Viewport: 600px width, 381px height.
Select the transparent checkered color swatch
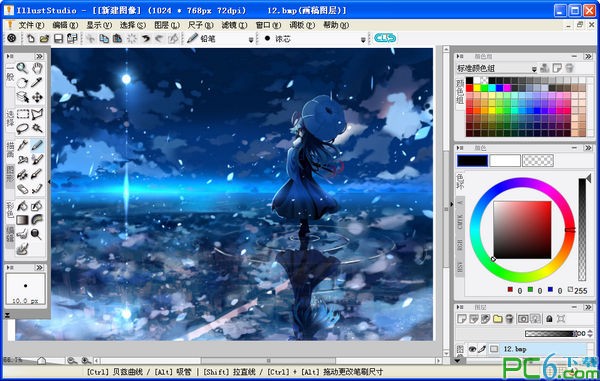(538, 160)
